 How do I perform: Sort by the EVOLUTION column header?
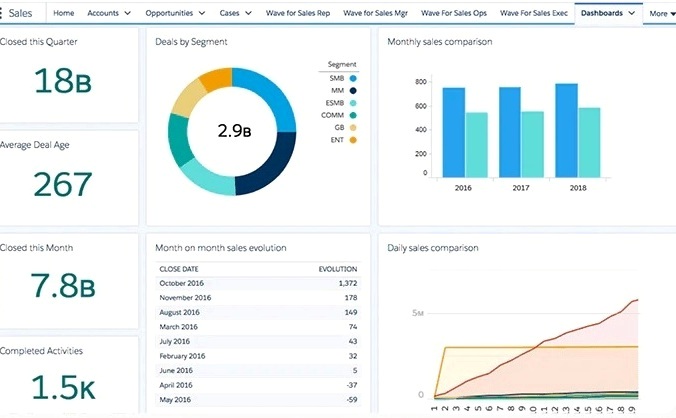[338, 269]
